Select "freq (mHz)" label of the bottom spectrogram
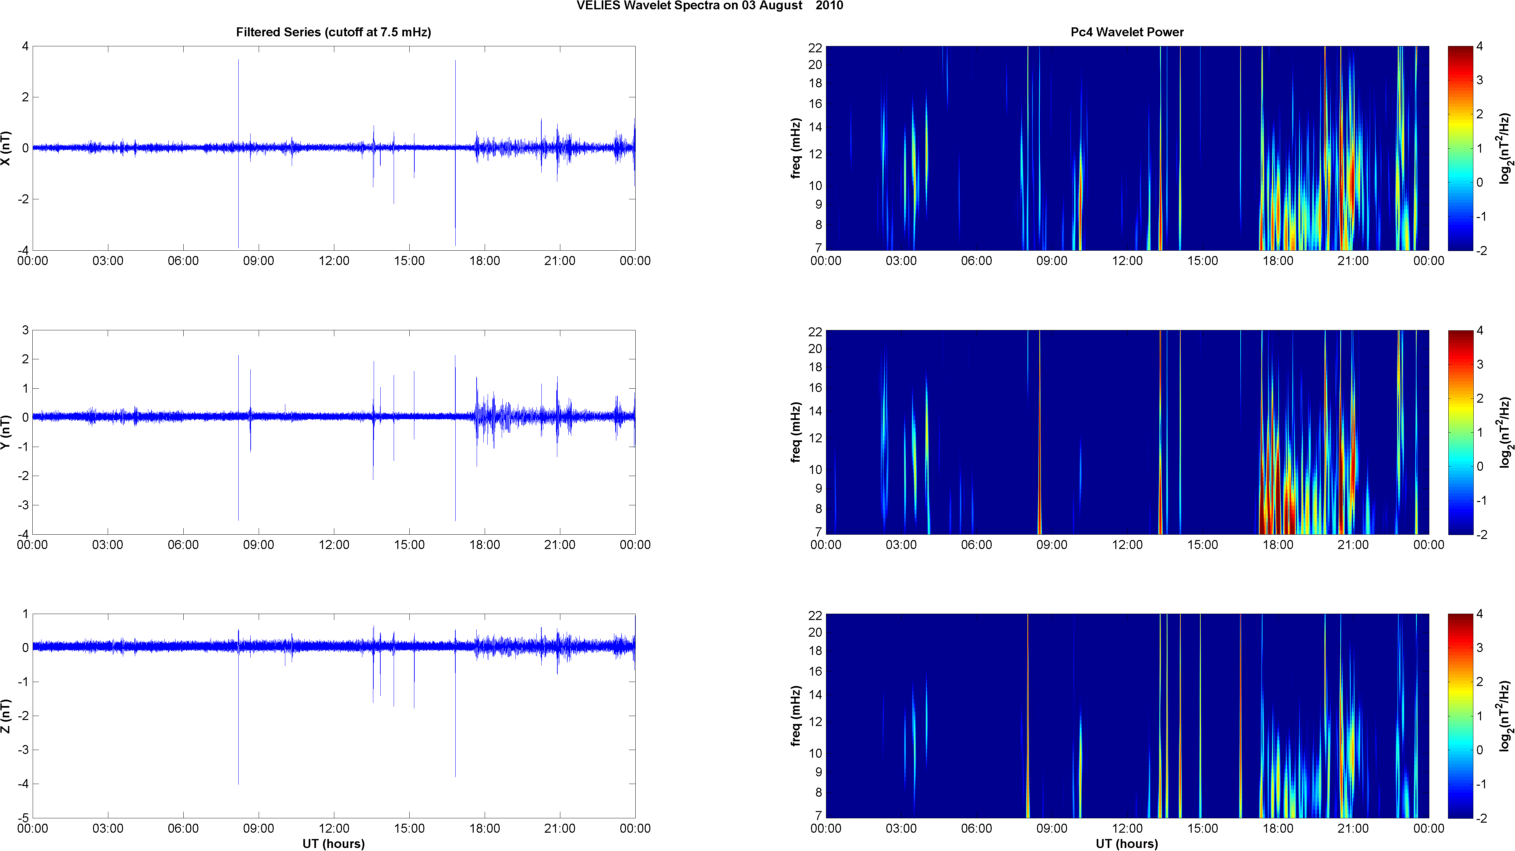The width and height of the screenshot is (1515, 851). 796,716
